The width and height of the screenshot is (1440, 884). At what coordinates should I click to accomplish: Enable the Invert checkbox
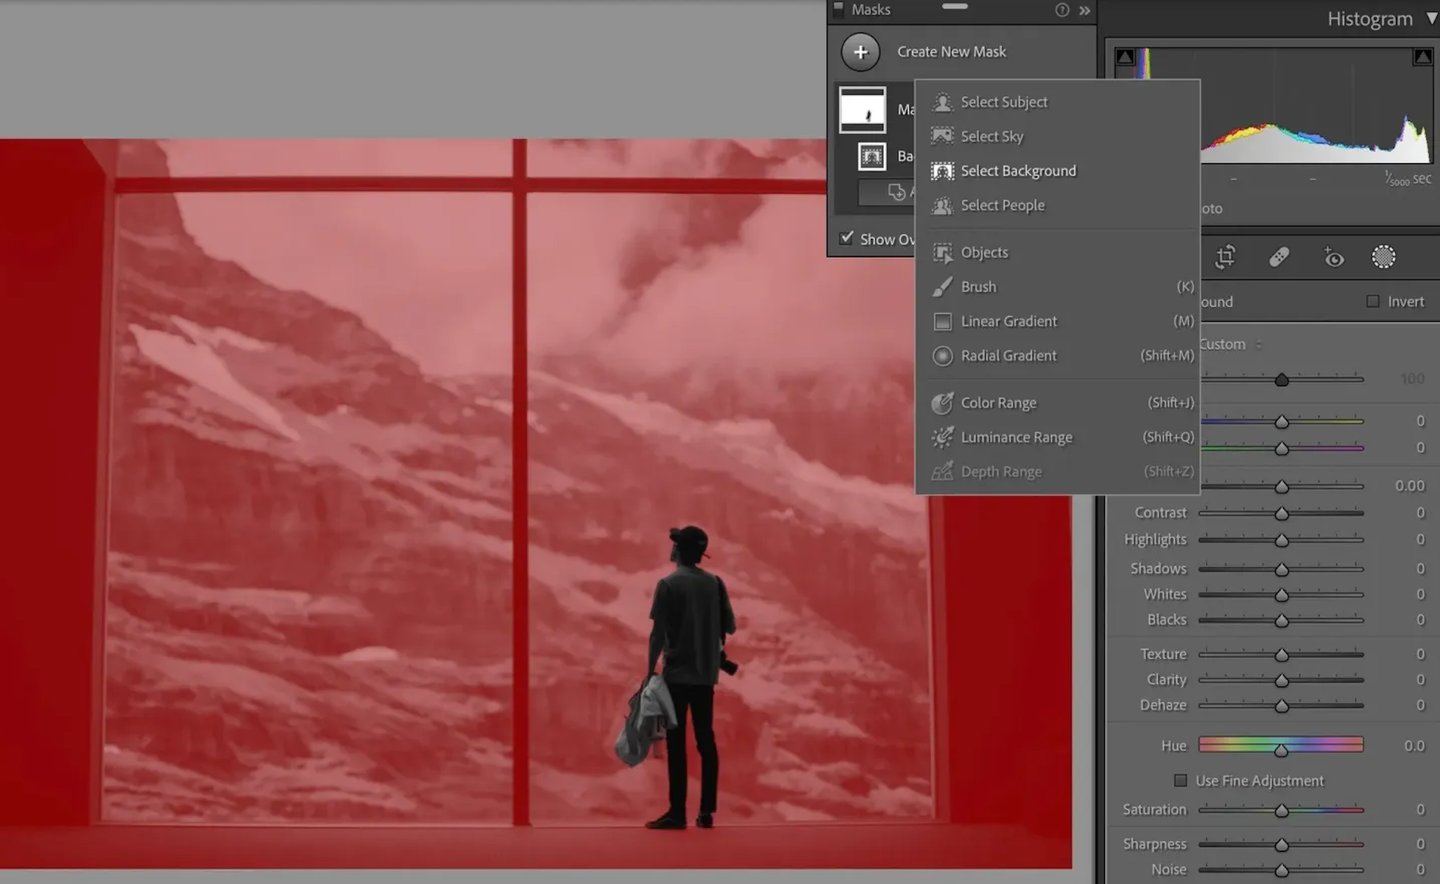click(1373, 301)
